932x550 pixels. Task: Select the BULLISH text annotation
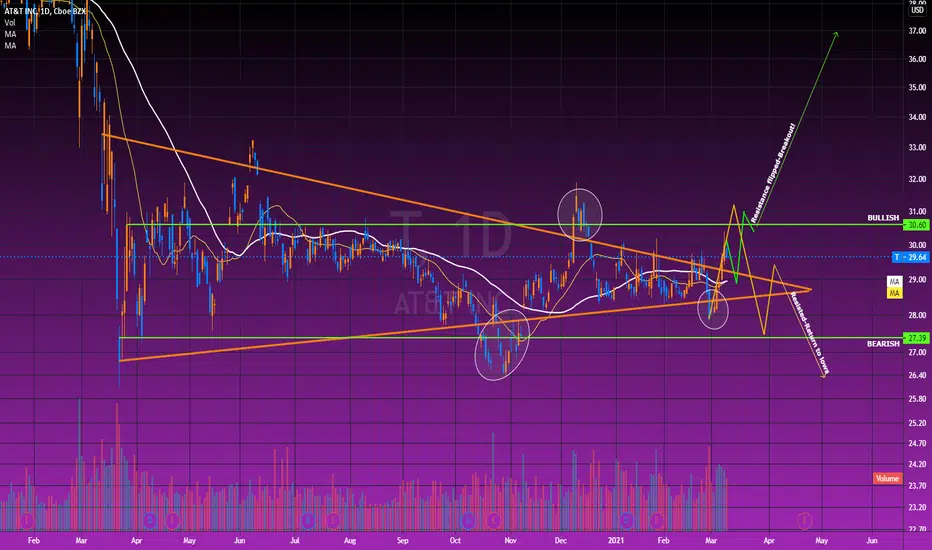(x=883, y=218)
